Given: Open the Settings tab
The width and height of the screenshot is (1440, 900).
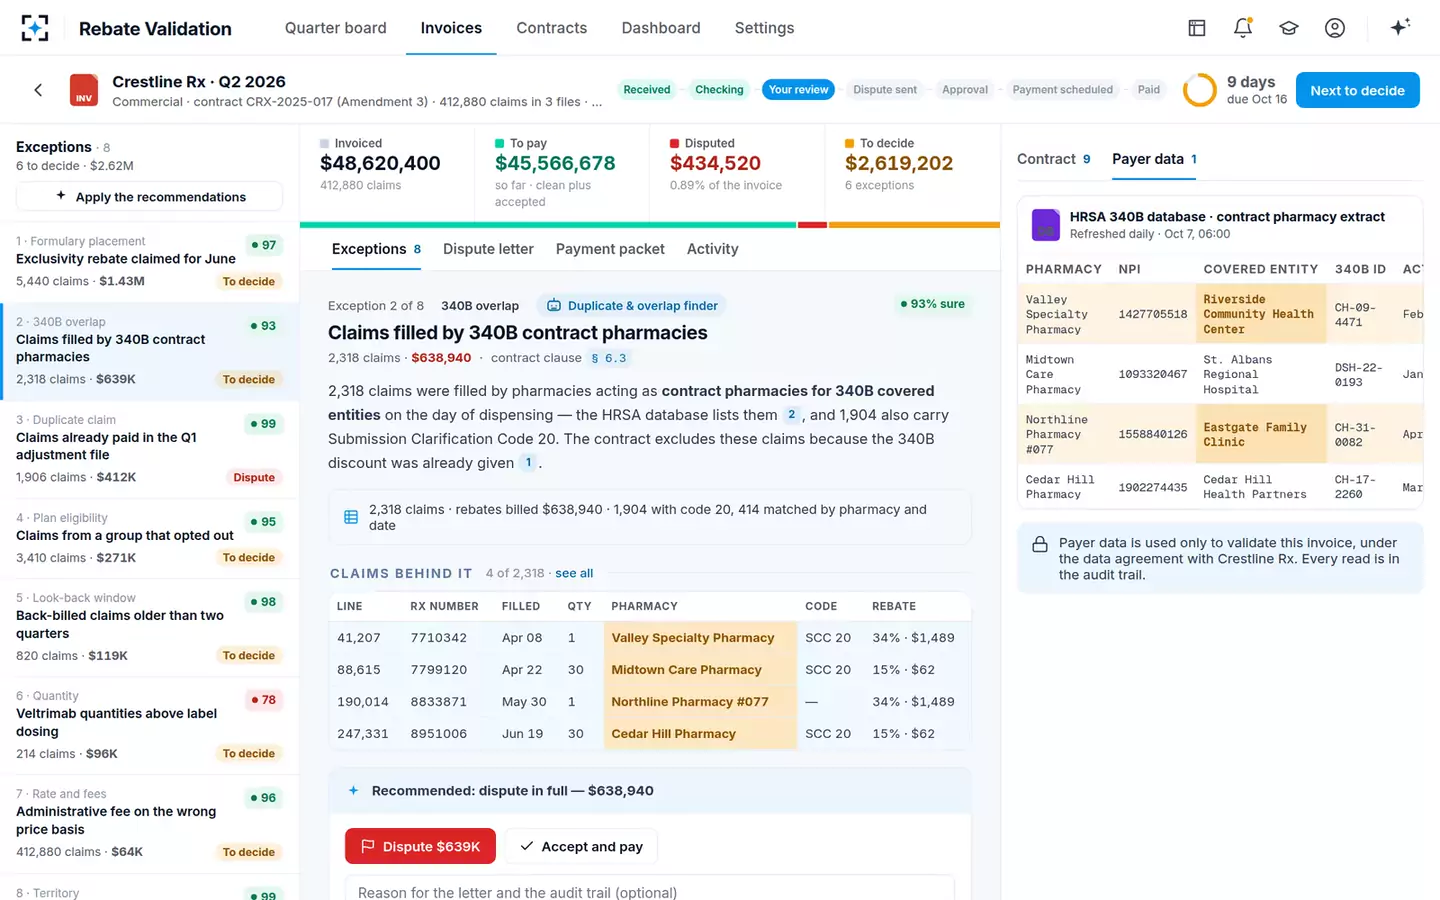Looking at the screenshot, I should 765,28.
